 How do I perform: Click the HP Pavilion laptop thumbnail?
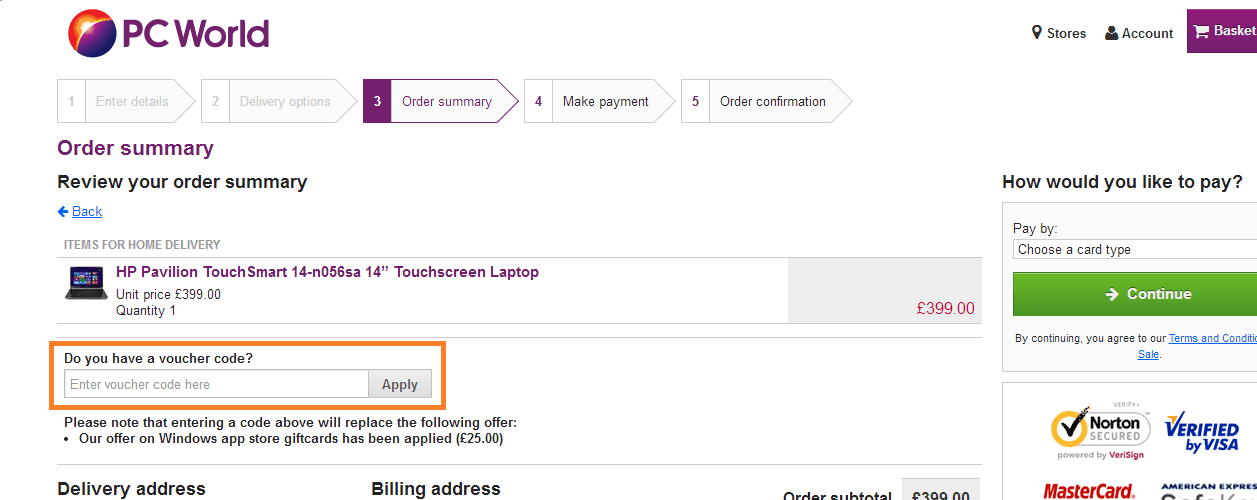[x=86, y=283]
